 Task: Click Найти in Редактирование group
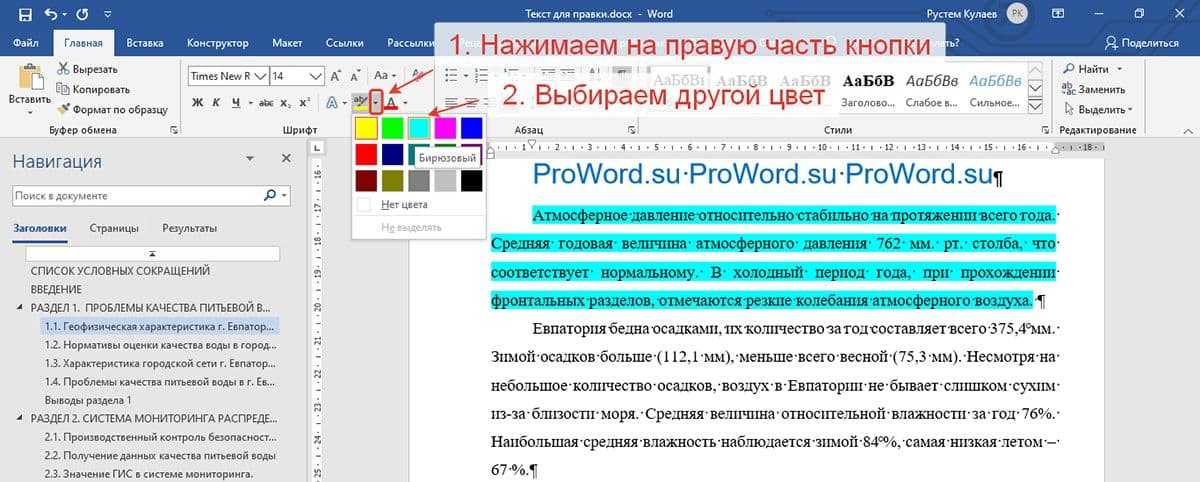pyautogui.click(x=1092, y=69)
